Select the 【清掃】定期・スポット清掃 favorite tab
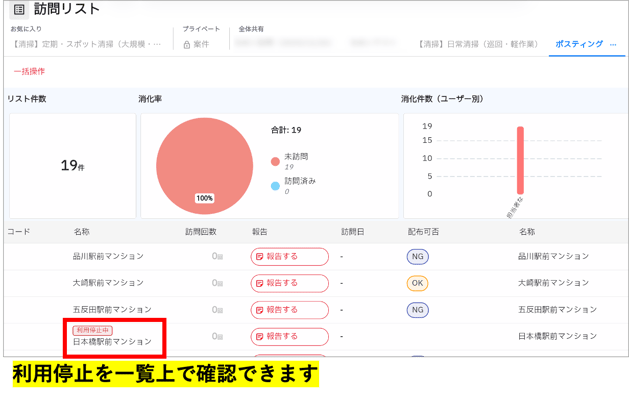 click(86, 44)
